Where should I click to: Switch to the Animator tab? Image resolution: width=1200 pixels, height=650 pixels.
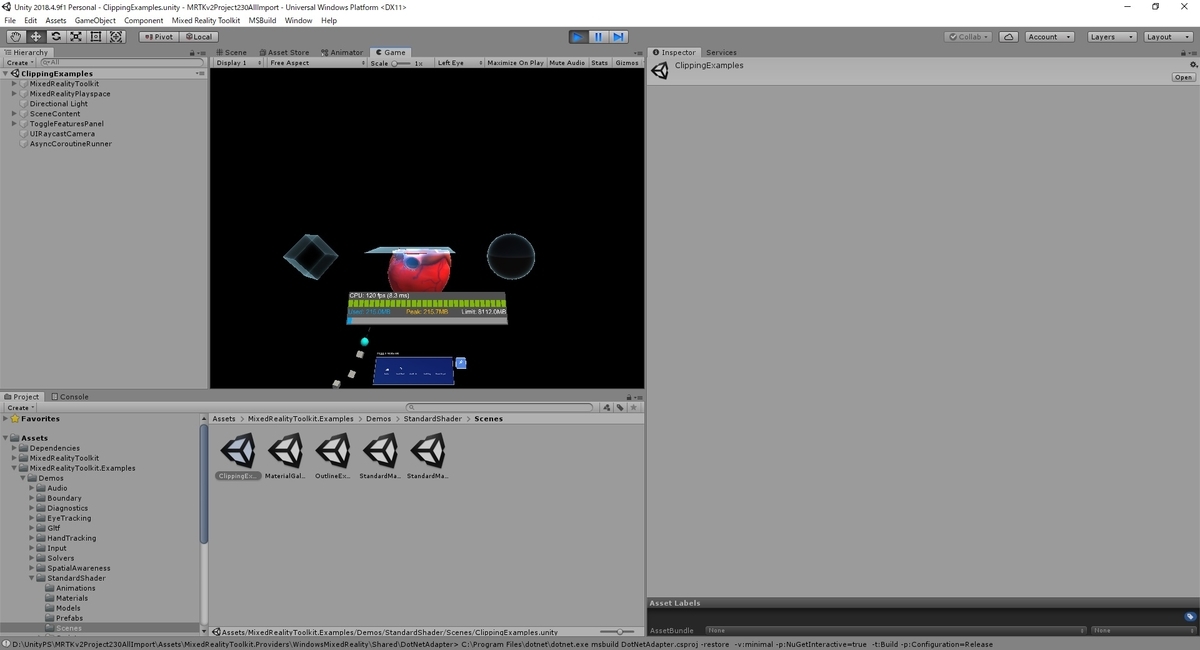click(x=343, y=52)
